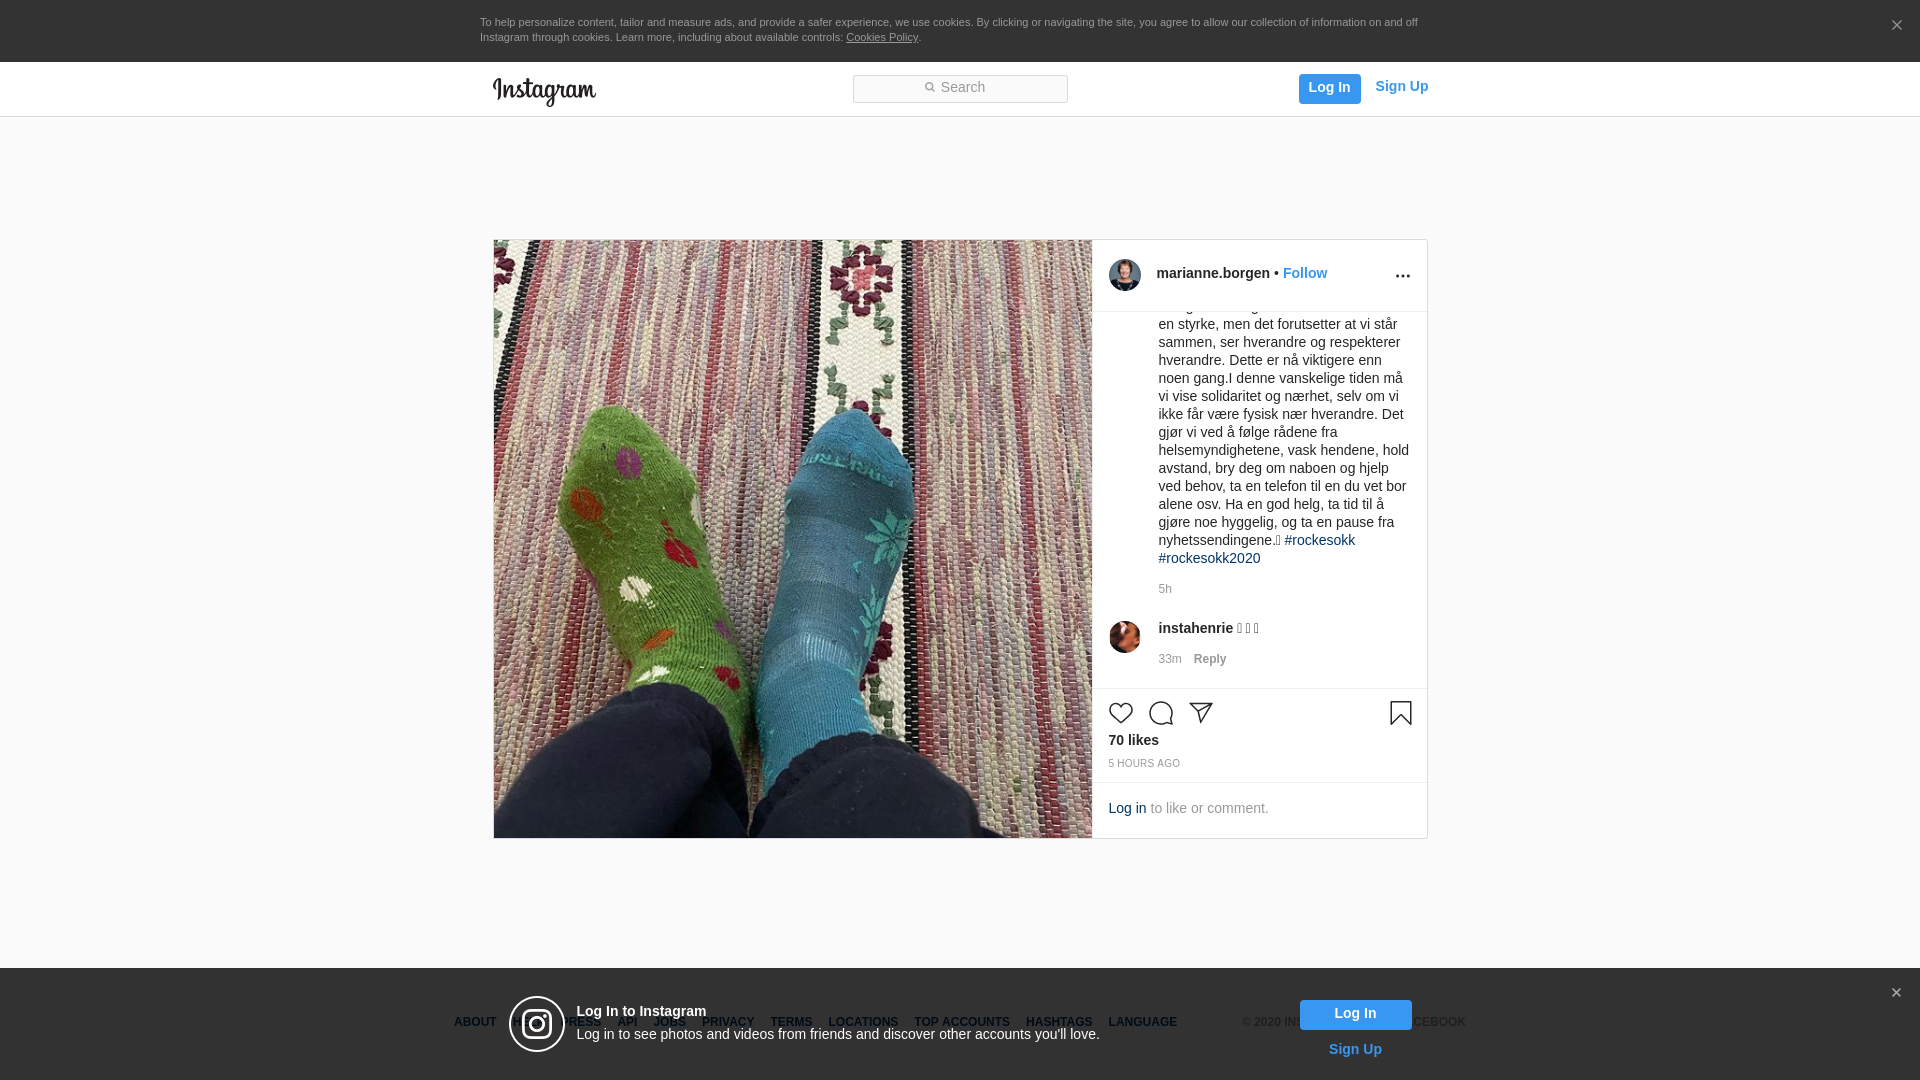Click the 5h caption timestamp
The image size is (1920, 1080).
click(x=1164, y=589)
